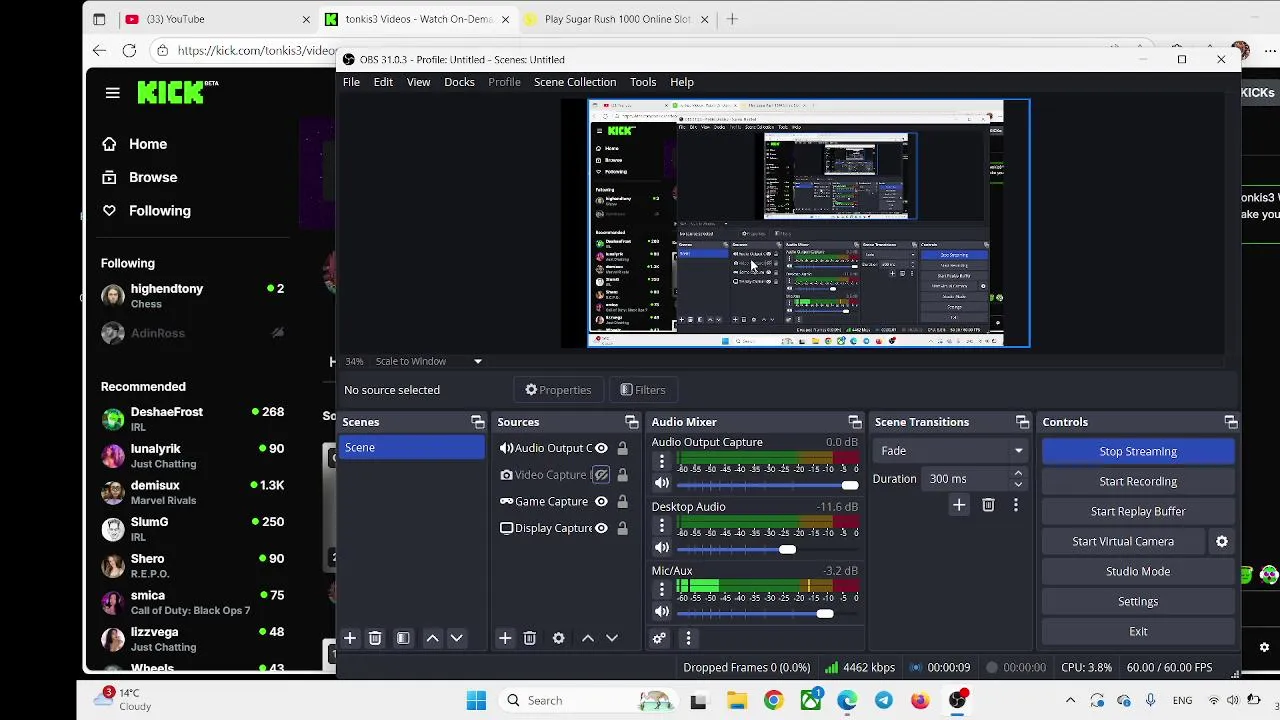Click Start Virtual Camera button

click(x=1123, y=541)
